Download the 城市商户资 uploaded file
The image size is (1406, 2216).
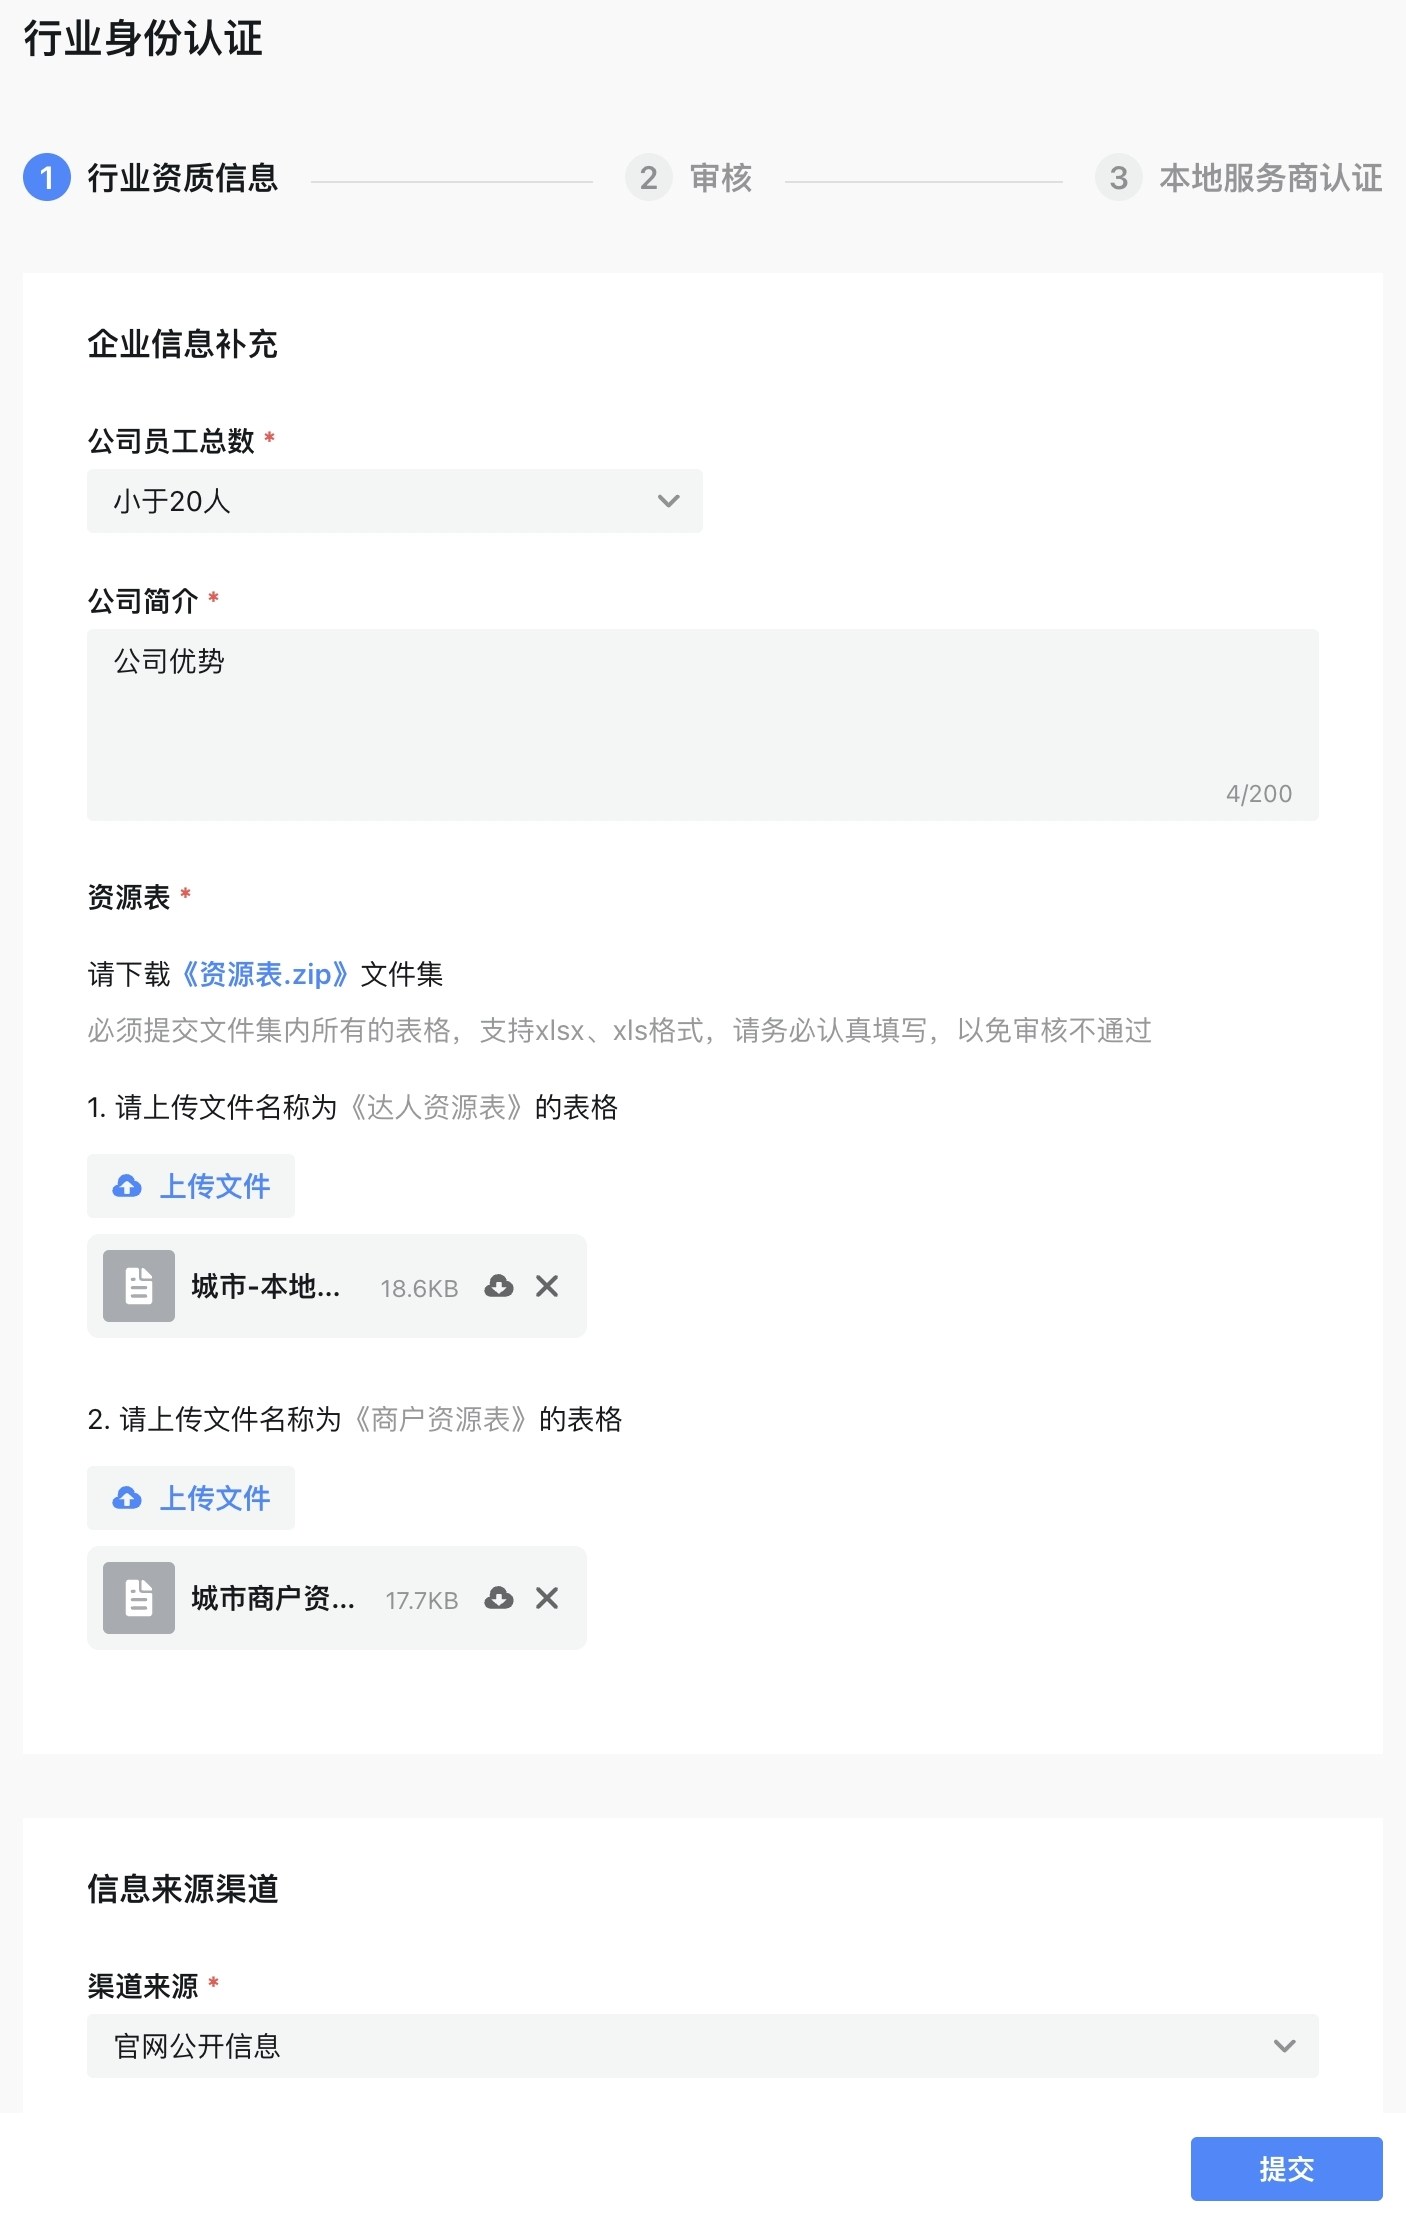pyautogui.click(x=499, y=1598)
